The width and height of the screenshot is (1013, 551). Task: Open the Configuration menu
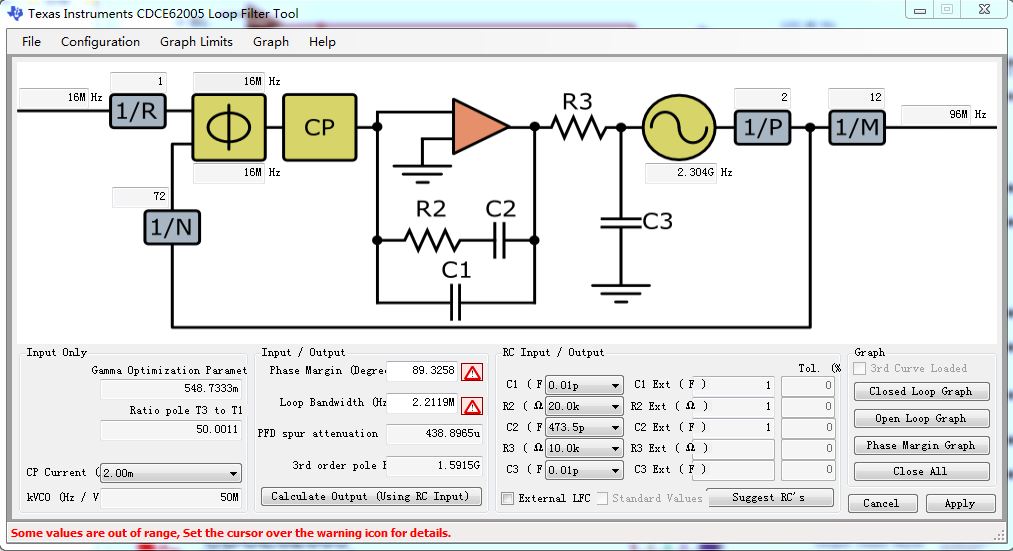[100, 41]
